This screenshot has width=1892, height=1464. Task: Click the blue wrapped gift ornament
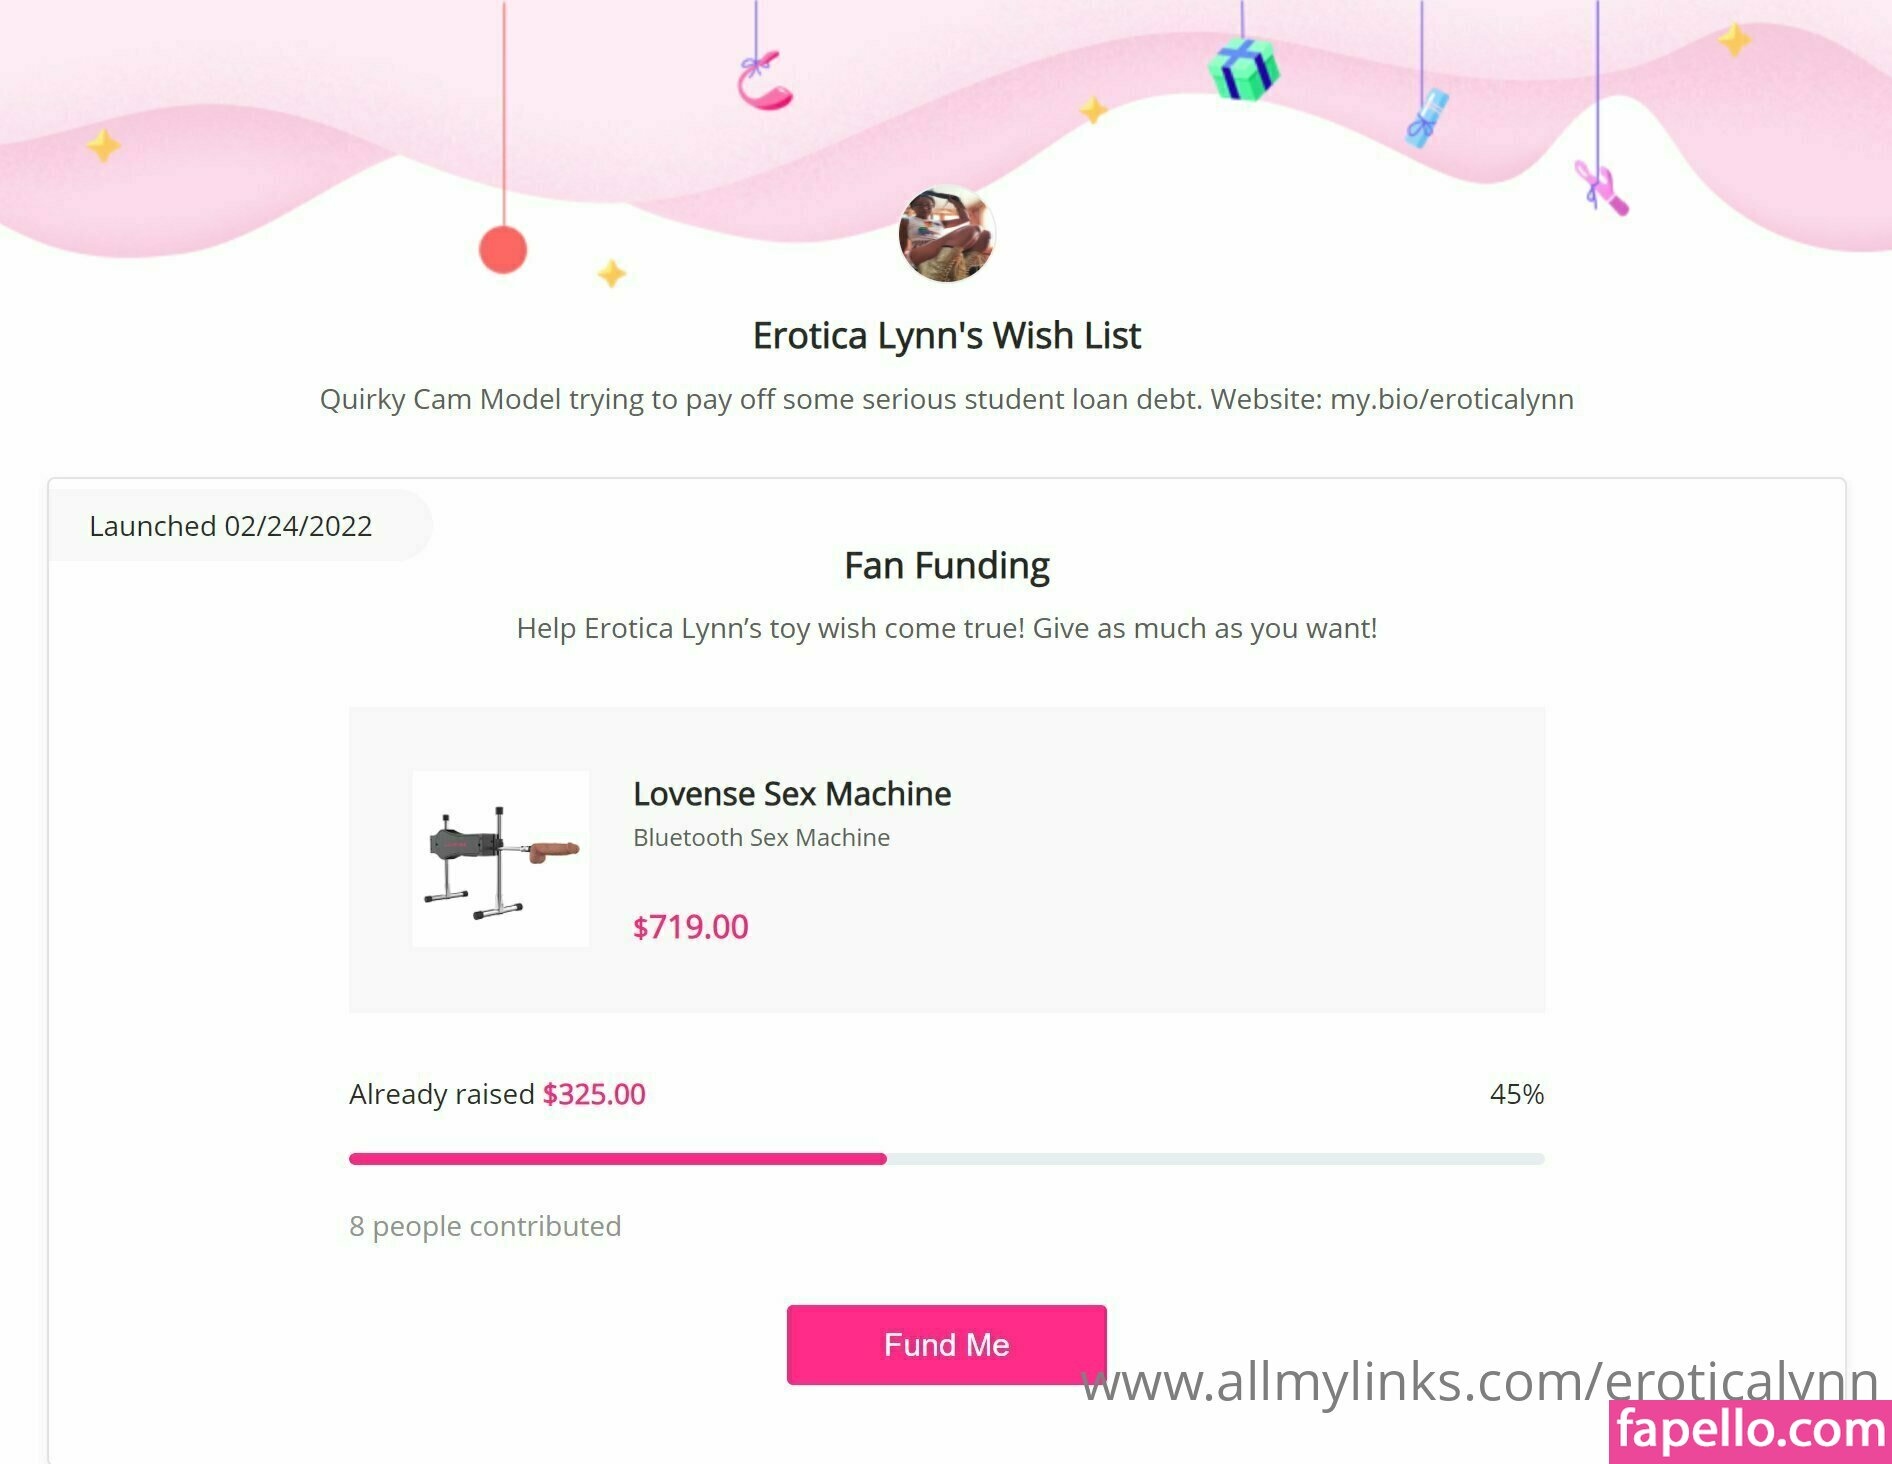point(1427,118)
